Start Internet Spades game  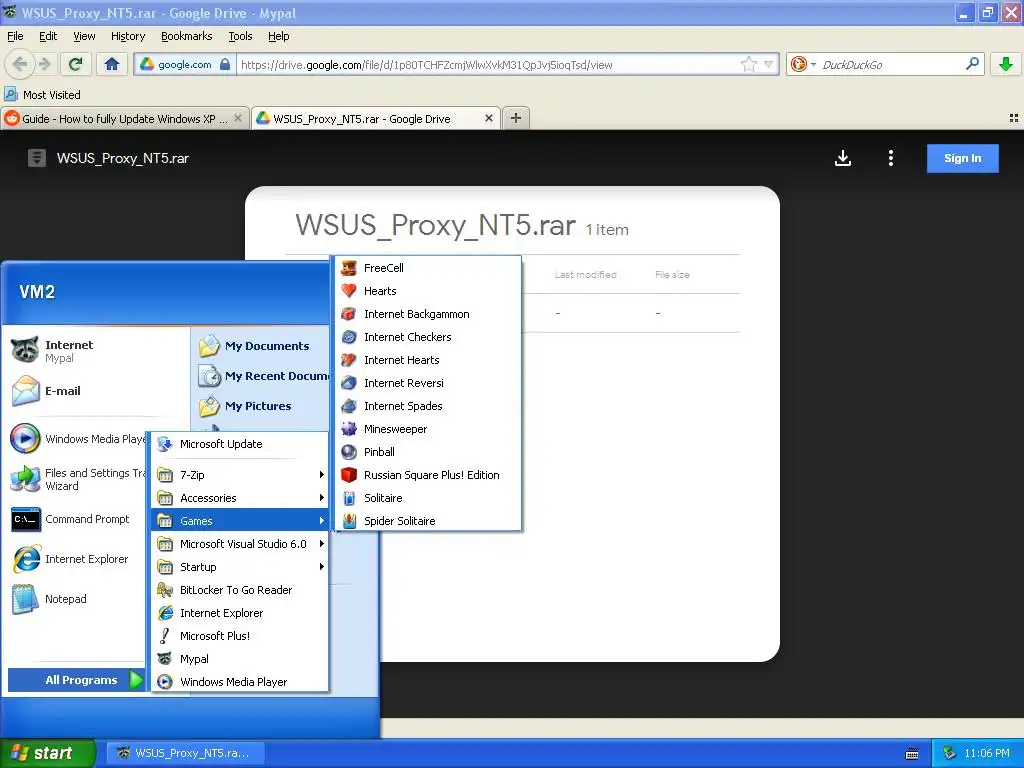click(x=428, y=406)
